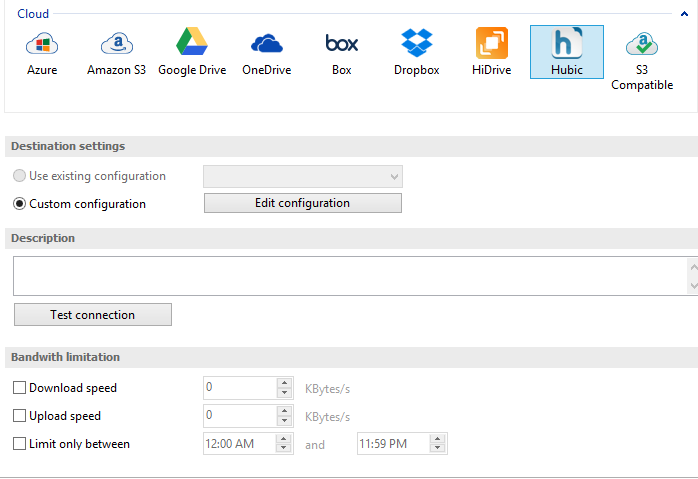Increase Upload speed with up arrow

pyautogui.click(x=284, y=411)
